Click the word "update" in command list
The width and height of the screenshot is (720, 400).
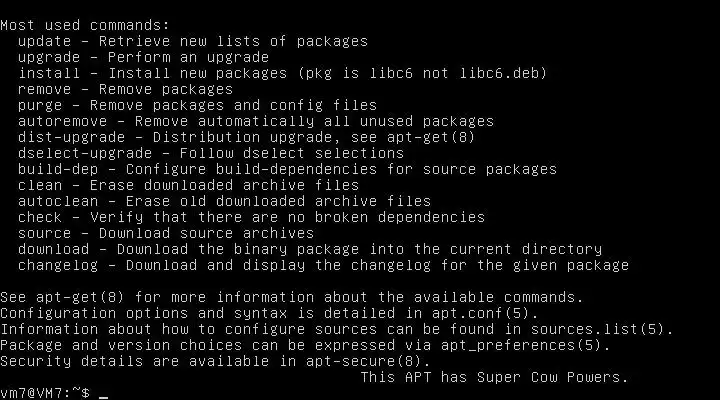[44, 41]
